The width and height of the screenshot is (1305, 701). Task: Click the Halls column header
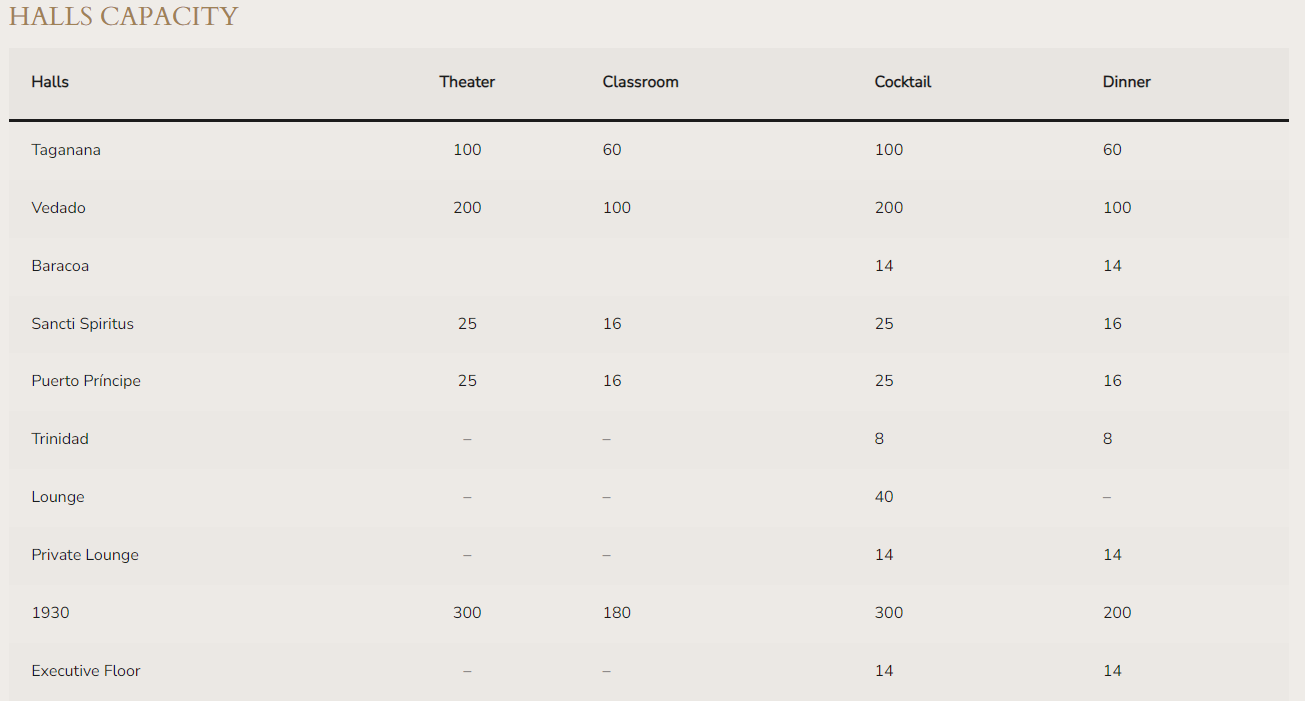50,82
